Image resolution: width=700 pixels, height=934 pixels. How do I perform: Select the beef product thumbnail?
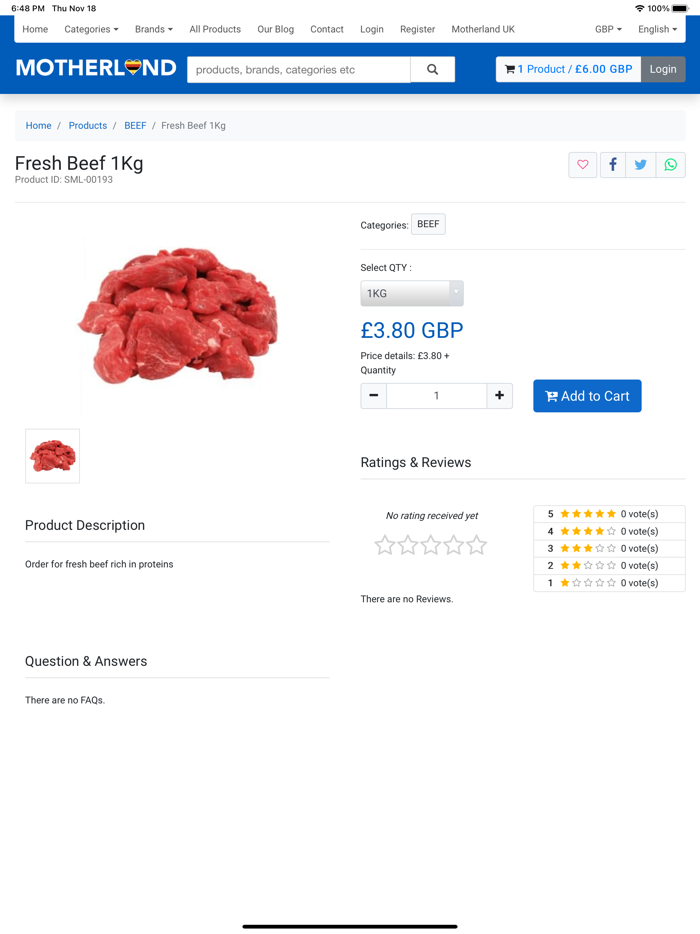point(52,456)
